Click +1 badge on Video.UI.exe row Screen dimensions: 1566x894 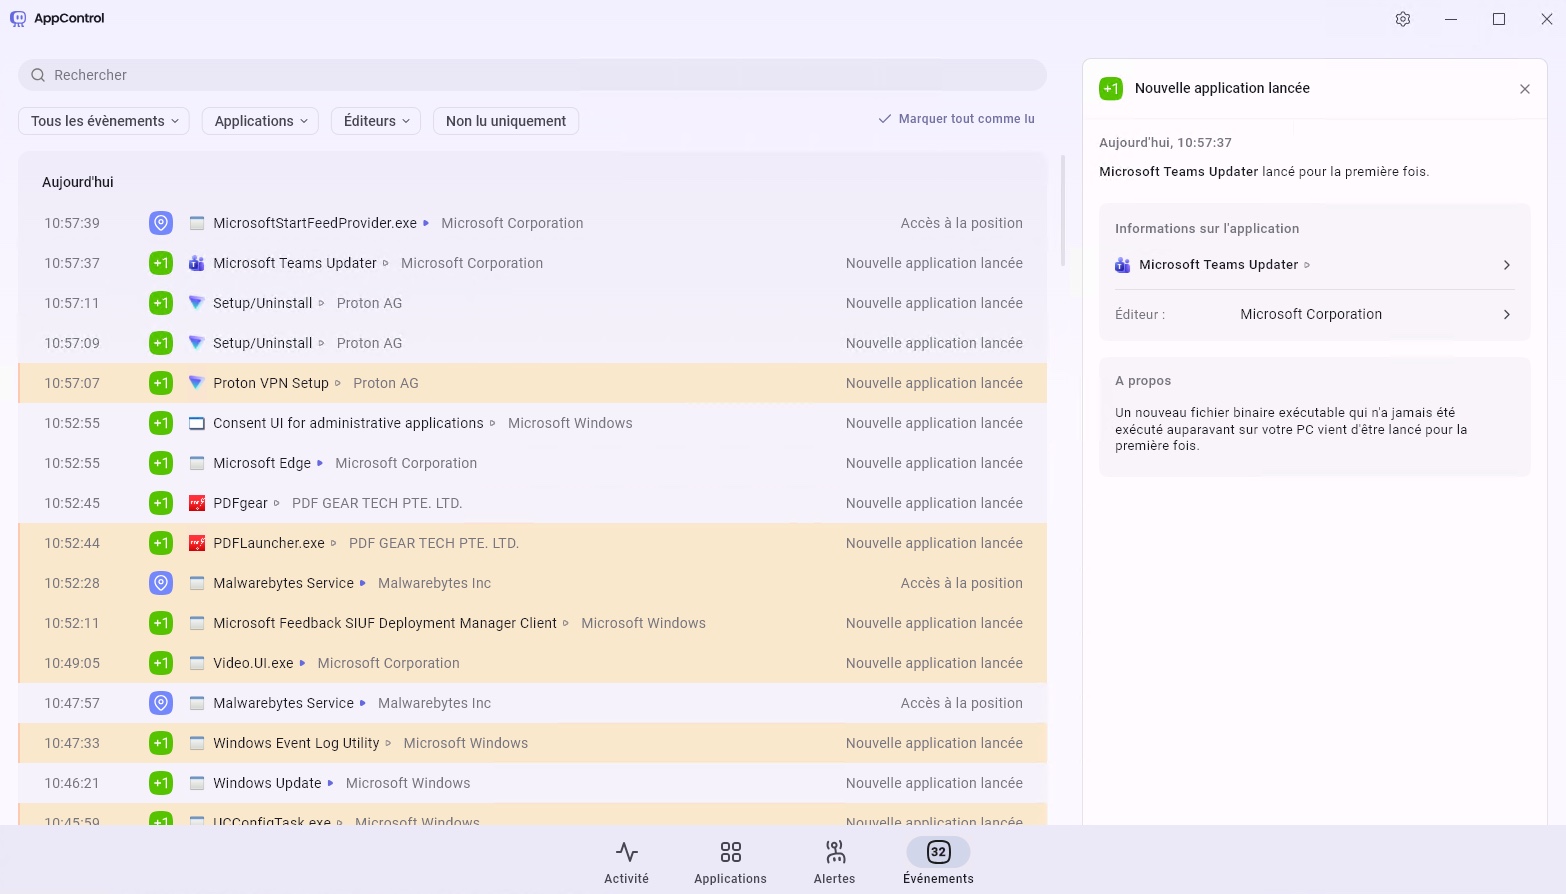pos(161,663)
